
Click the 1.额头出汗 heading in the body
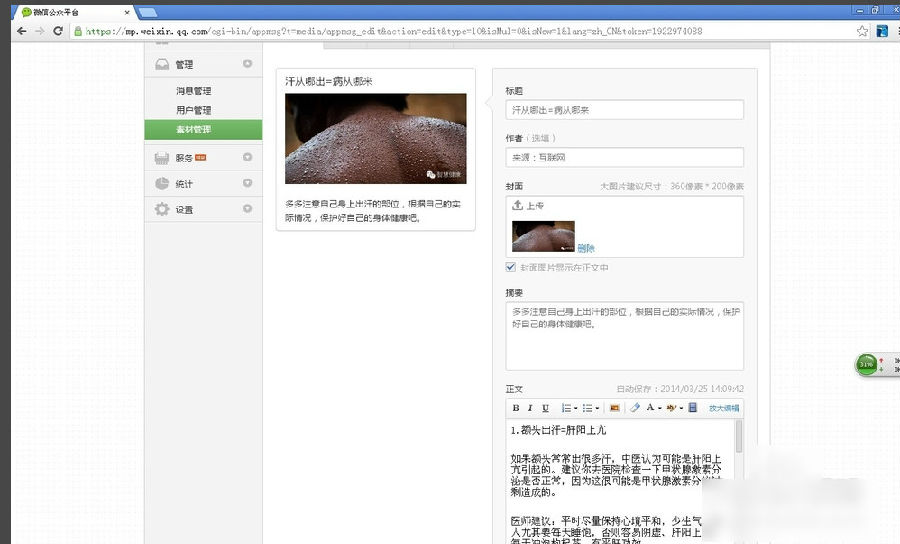pos(558,430)
